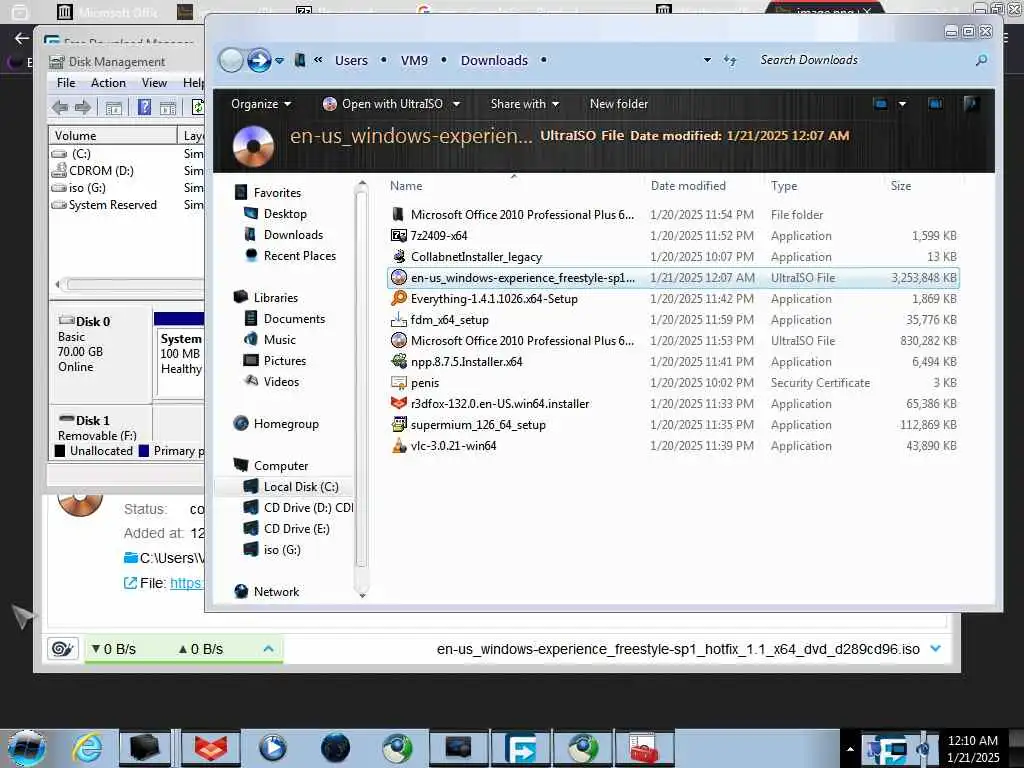Select supermium_126_64_setup file
This screenshot has height=768, width=1024.
pyautogui.click(x=673, y=424)
